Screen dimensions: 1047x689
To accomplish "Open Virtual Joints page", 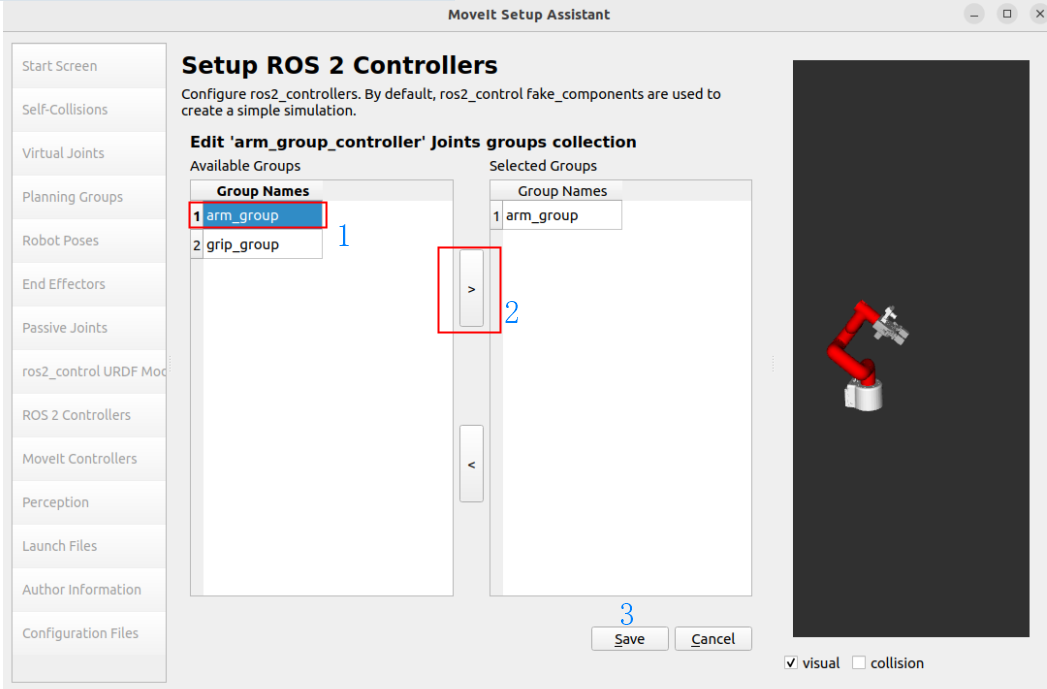I will click(89, 153).
